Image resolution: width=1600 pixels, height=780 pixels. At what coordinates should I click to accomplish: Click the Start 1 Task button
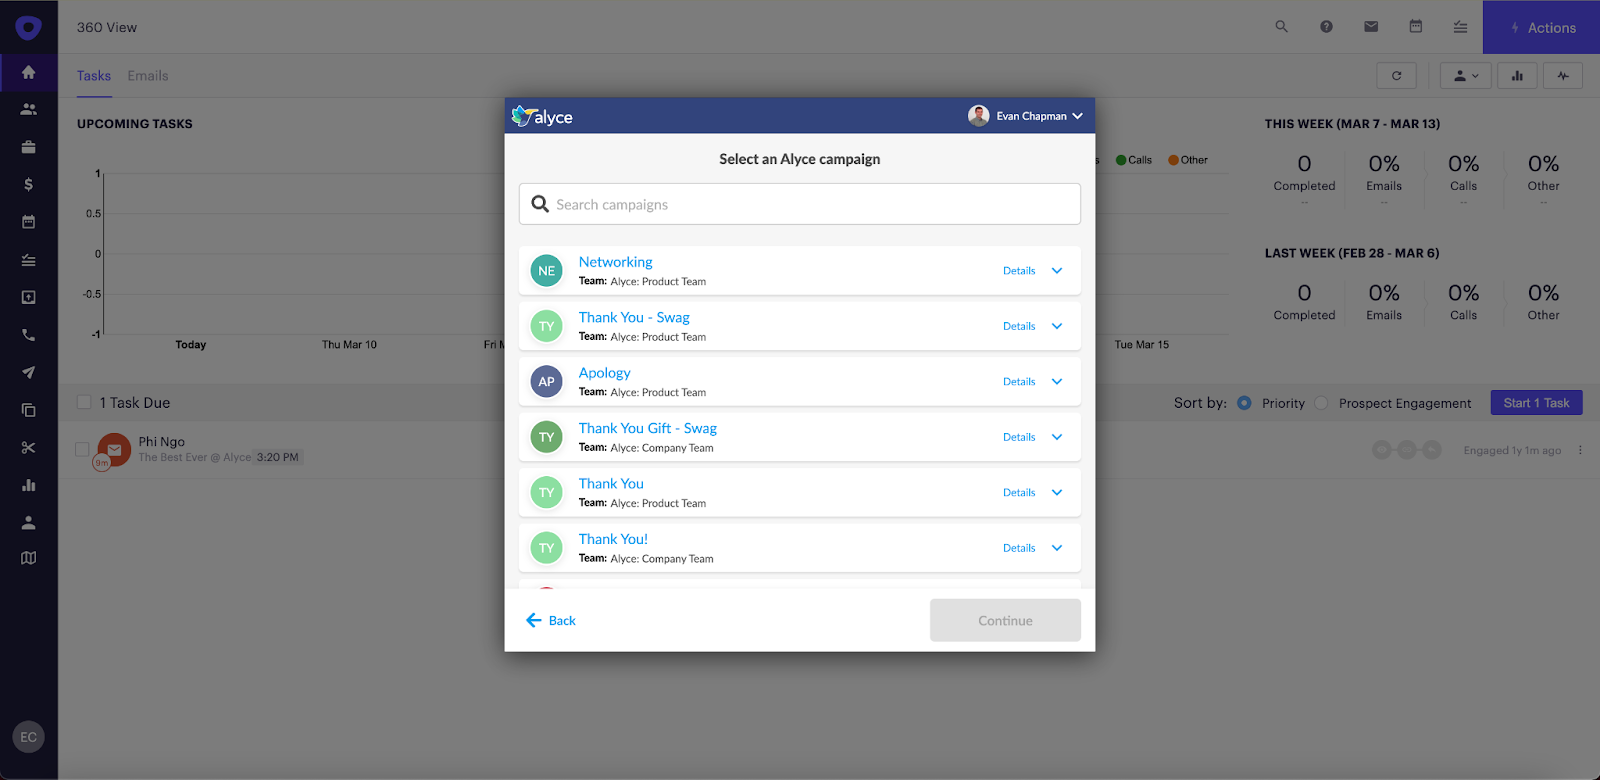click(1536, 403)
